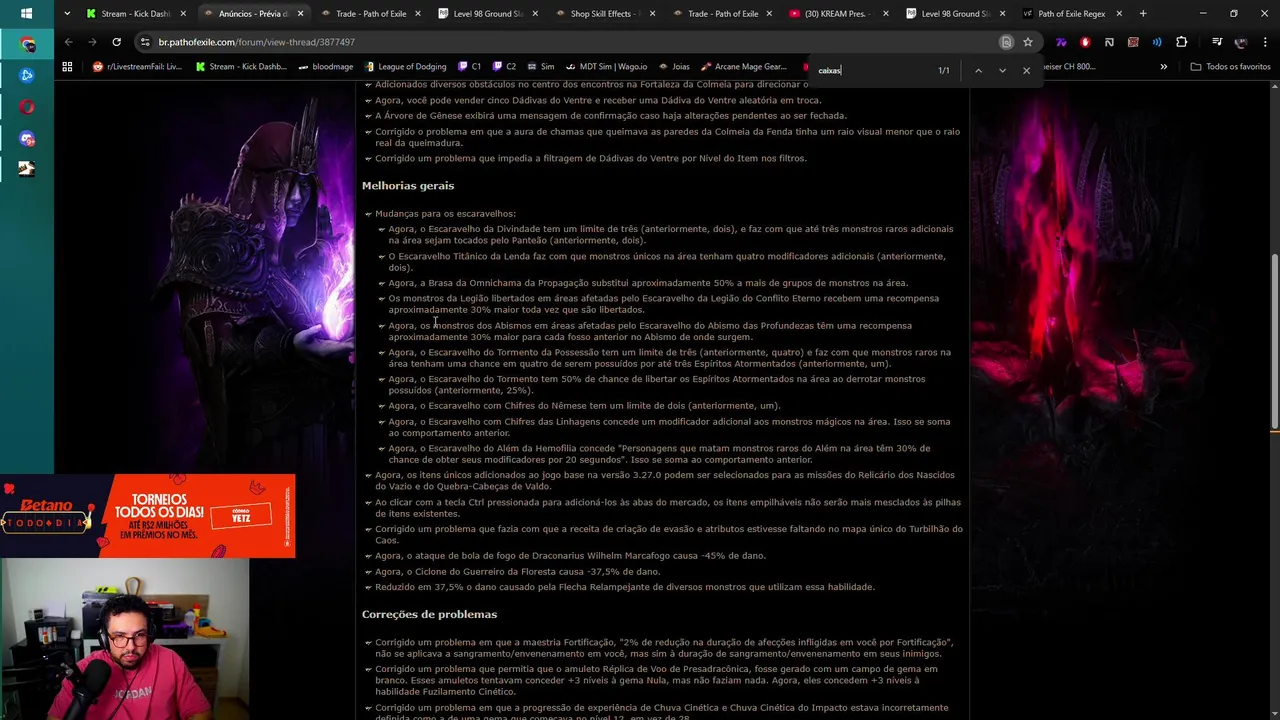The image size is (1280, 720).
Task: Open the C1 Twitch bookmark
Action: [x=469, y=67]
